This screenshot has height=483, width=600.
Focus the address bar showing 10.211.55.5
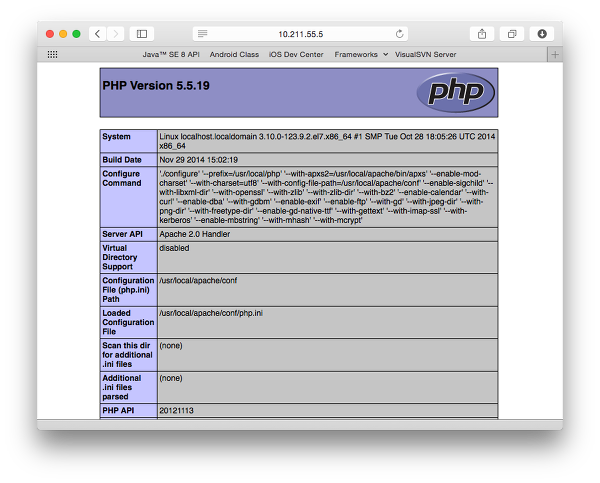coord(300,34)
